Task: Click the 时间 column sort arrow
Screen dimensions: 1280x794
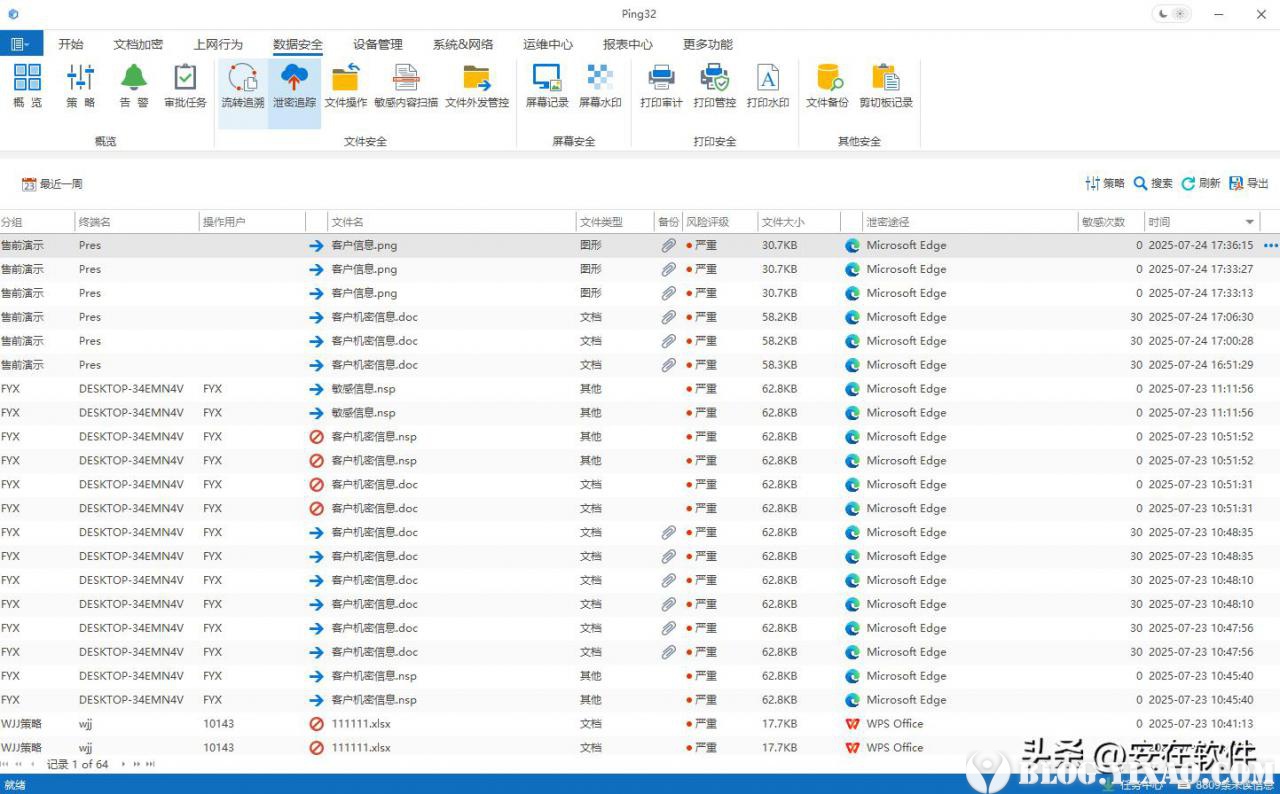Action: 1249,222
